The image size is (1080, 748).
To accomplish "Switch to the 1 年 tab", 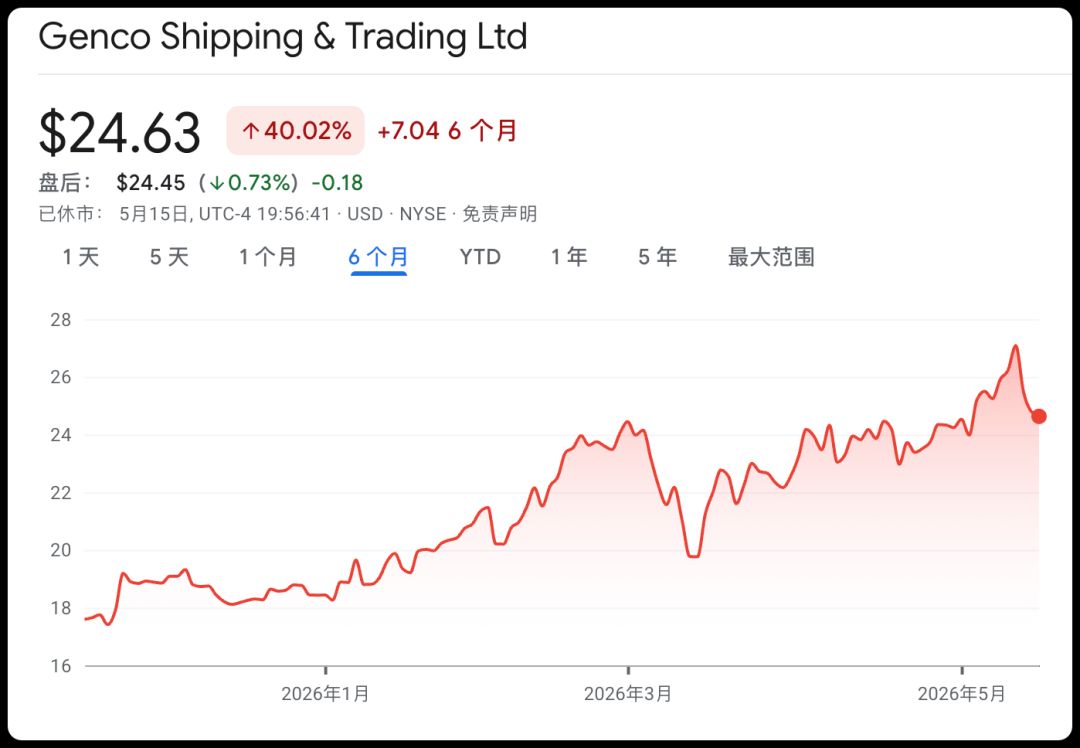I will tap(568, 258).
